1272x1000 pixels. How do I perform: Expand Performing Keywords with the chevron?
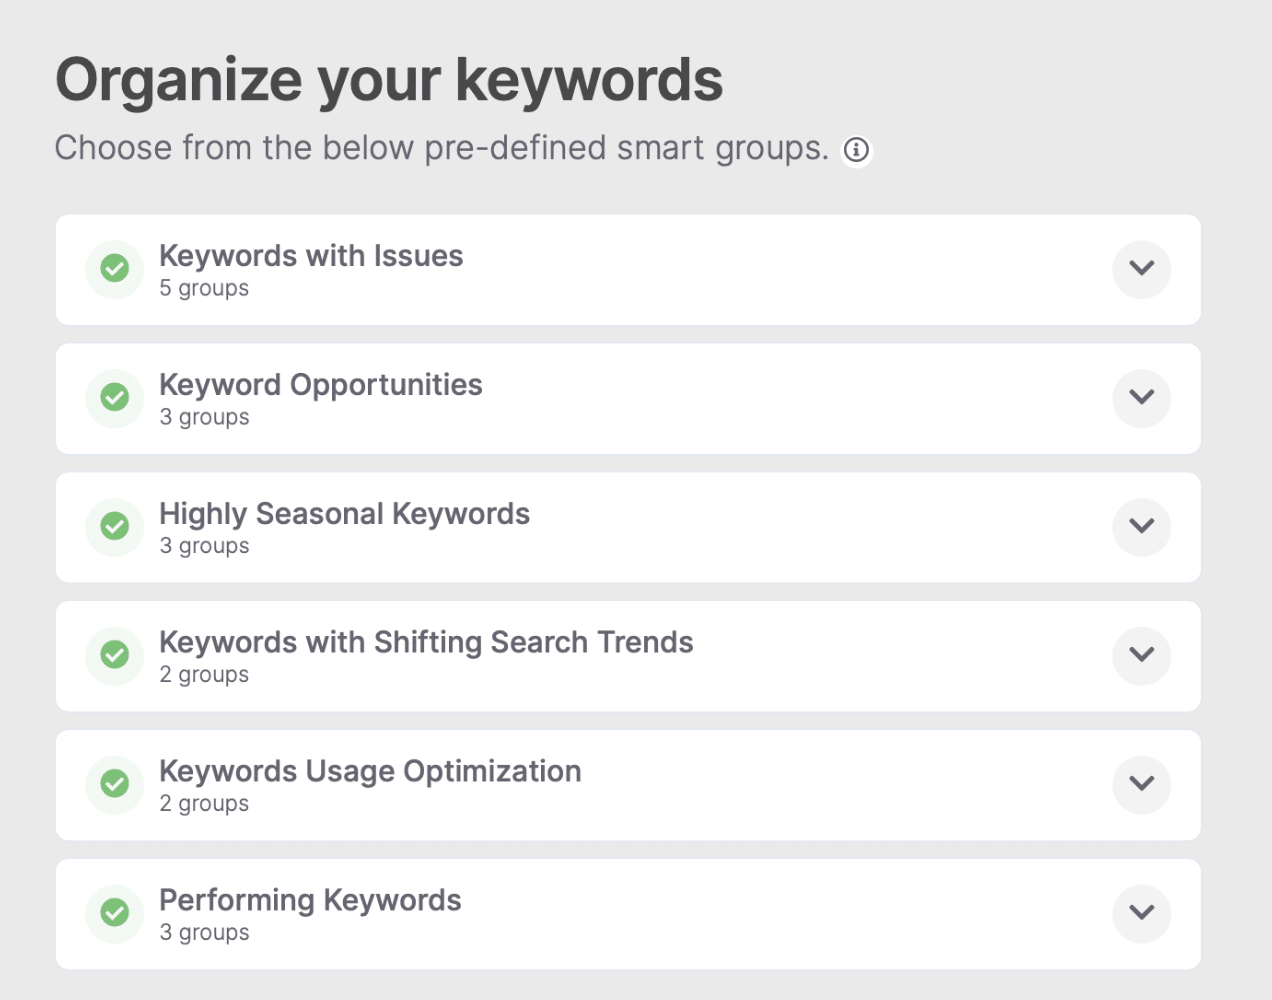click(x=1141, y=913)
